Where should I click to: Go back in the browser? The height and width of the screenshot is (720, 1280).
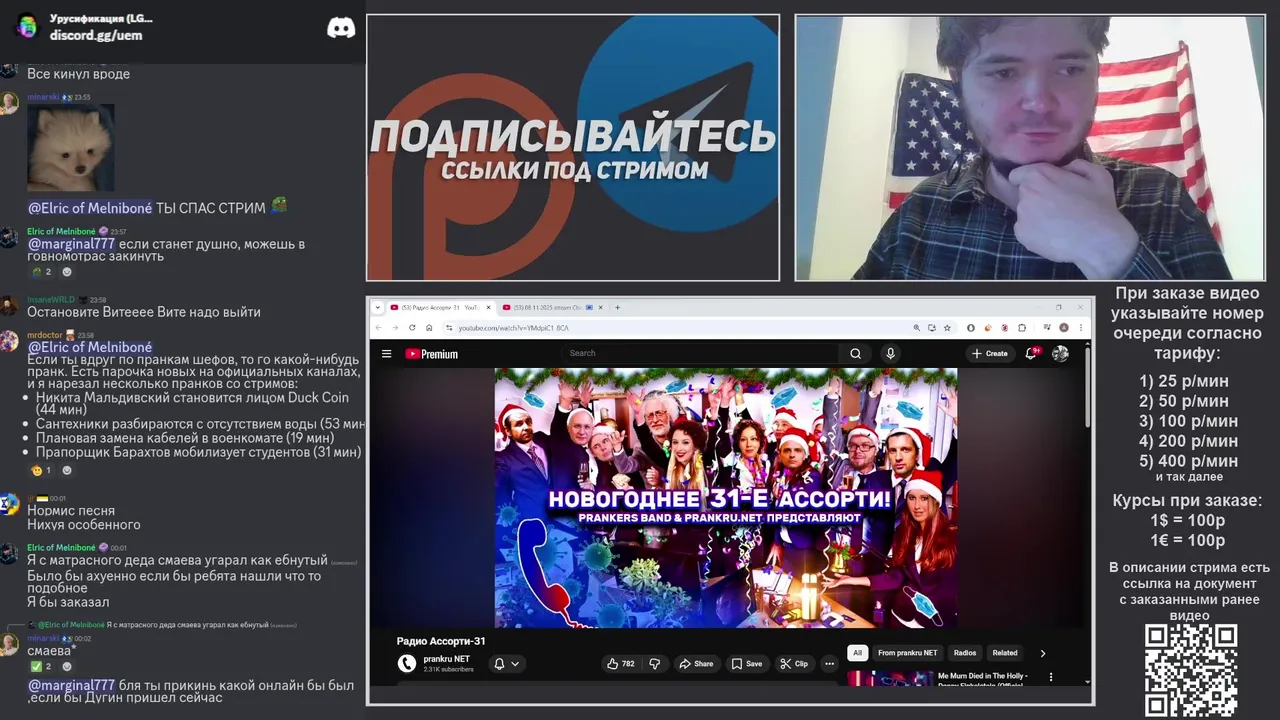379,327
